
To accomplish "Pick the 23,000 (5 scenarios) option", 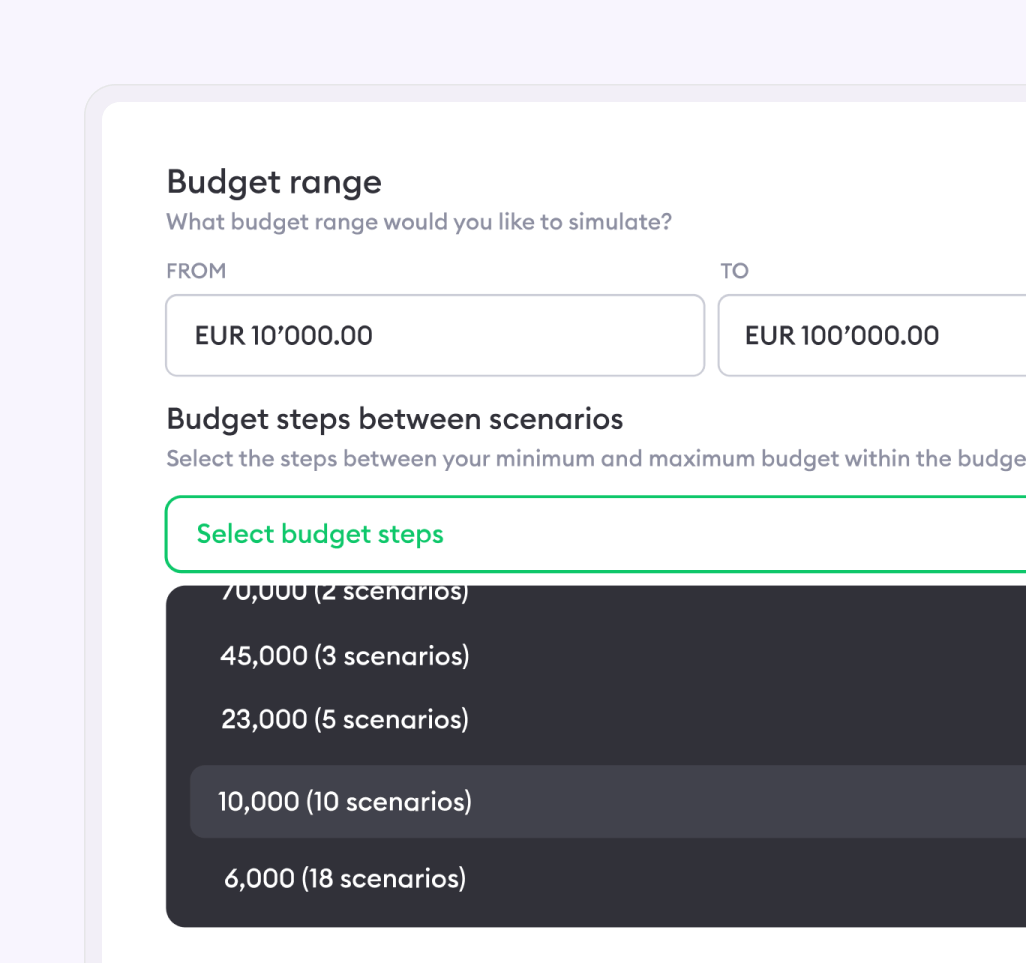I will pyautogui.click(x=345, y=719).
